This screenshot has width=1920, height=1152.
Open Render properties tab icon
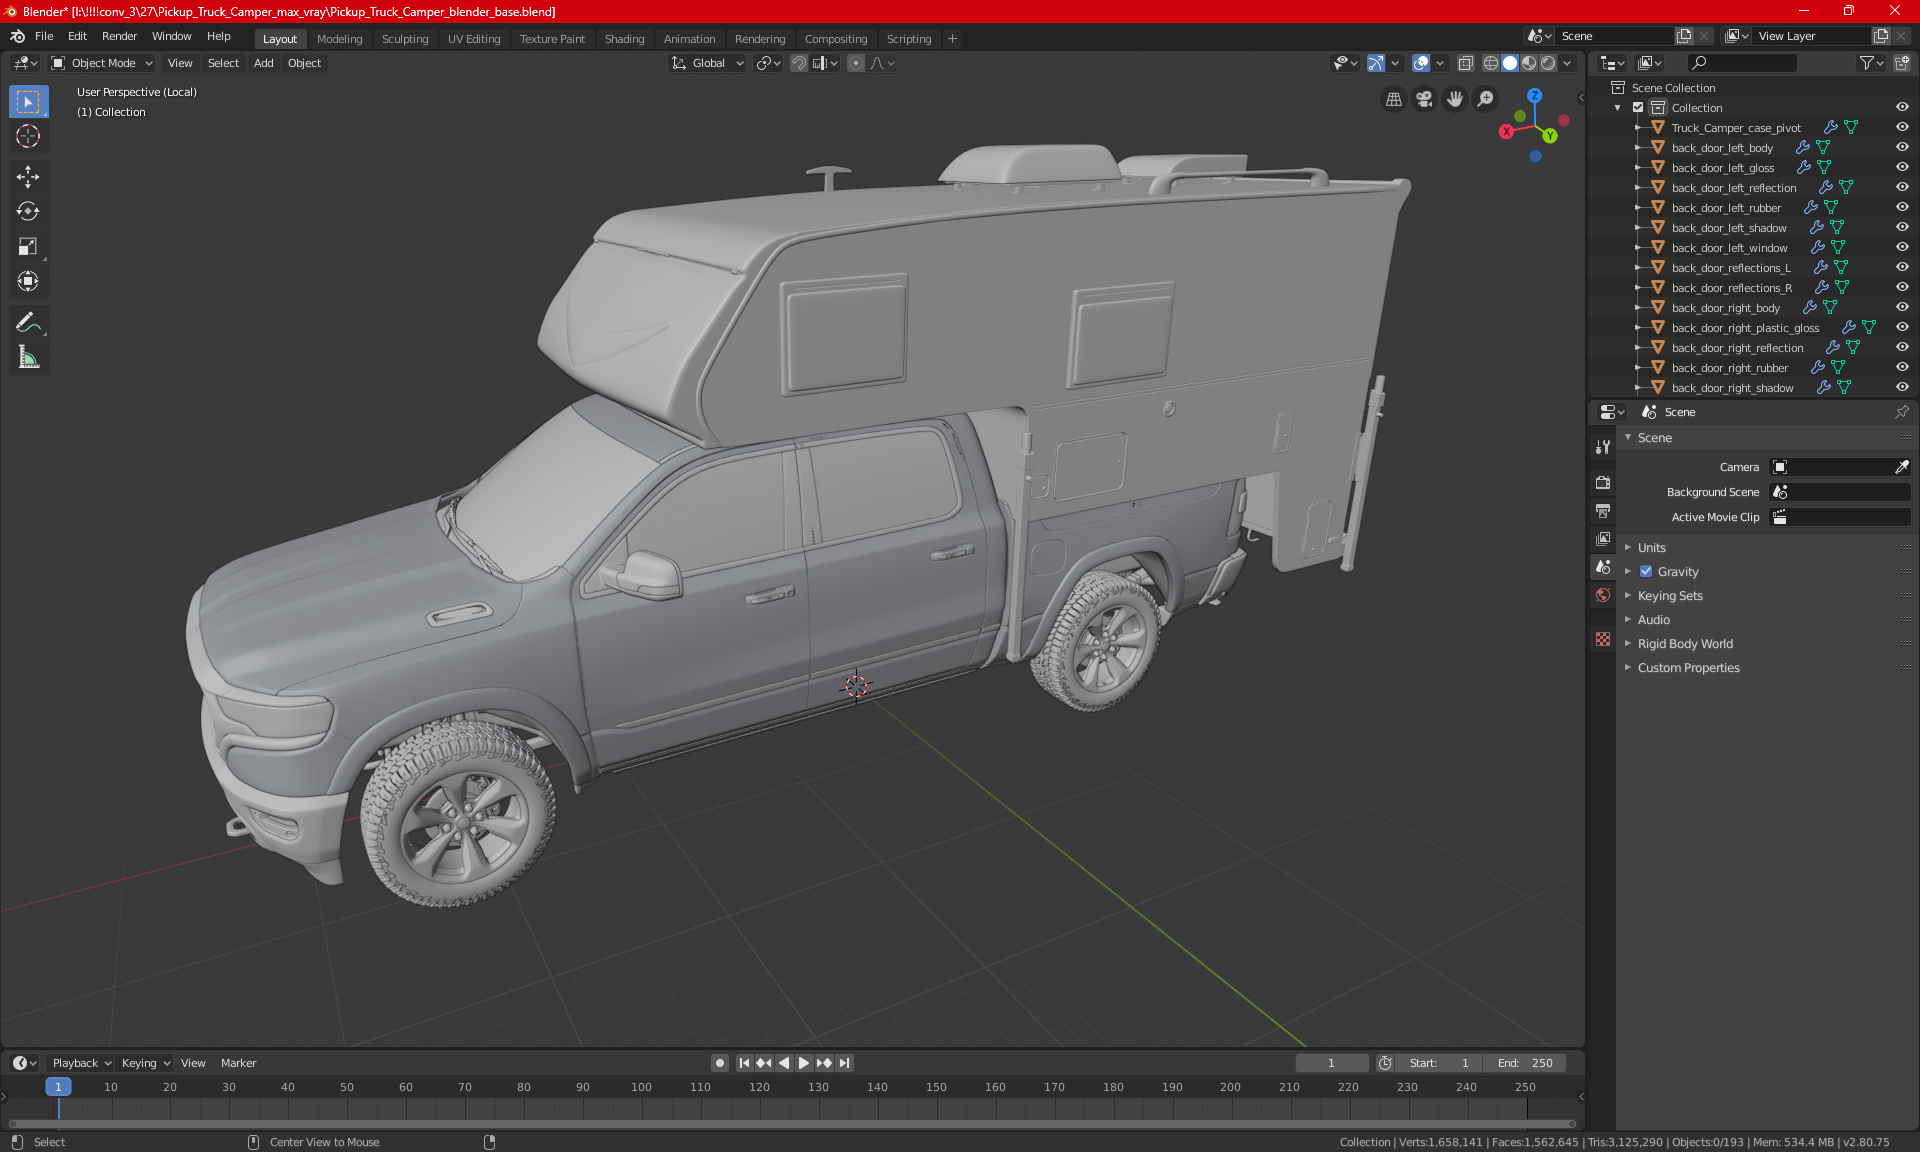(x=1603, y=482)
